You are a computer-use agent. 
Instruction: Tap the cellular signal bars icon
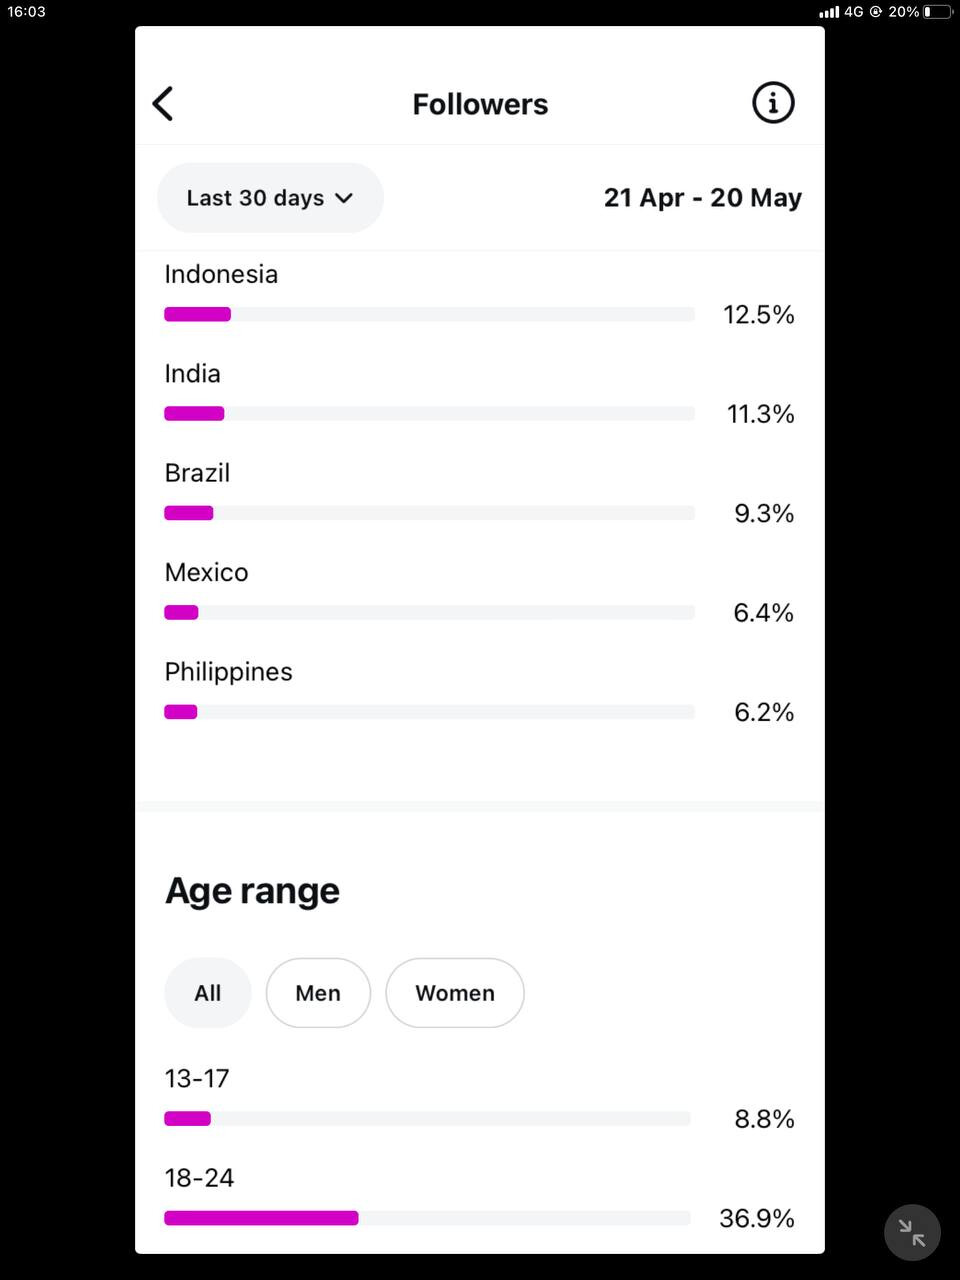coord(829,12)
